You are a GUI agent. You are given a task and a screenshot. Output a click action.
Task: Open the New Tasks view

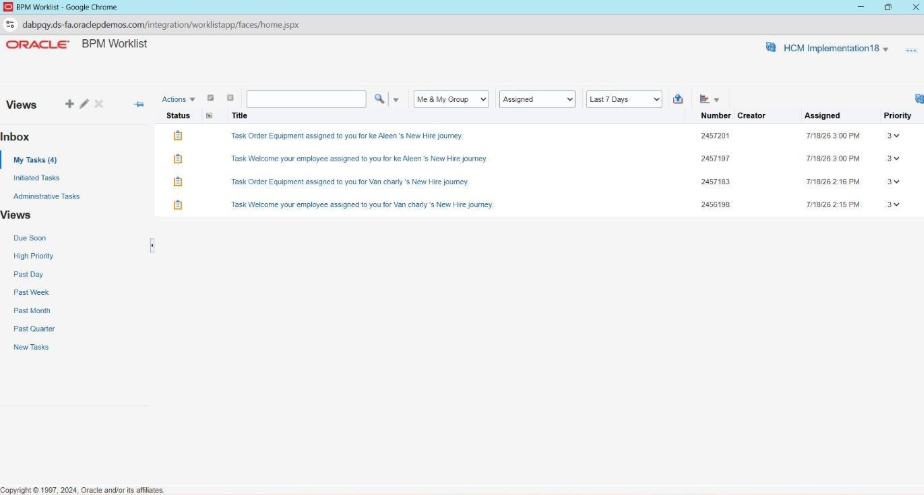click(x=31, y=347)
